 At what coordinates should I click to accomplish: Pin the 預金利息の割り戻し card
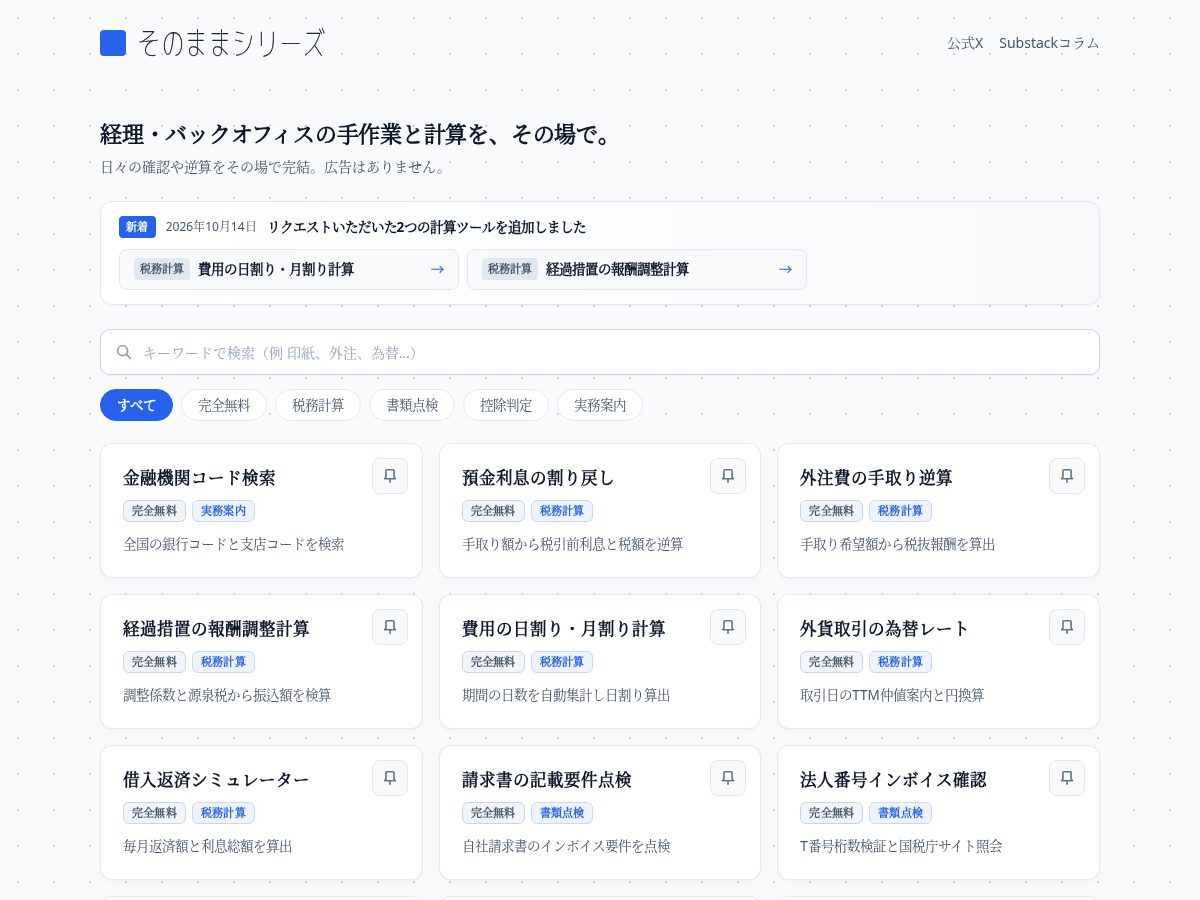(x=728, y=476)
